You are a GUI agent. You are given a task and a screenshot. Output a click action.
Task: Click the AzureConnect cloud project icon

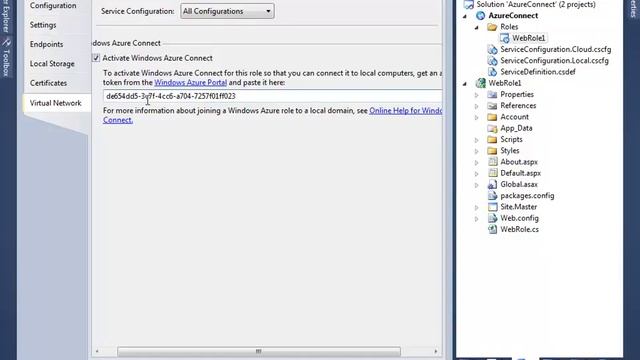(x=480, y=16)
